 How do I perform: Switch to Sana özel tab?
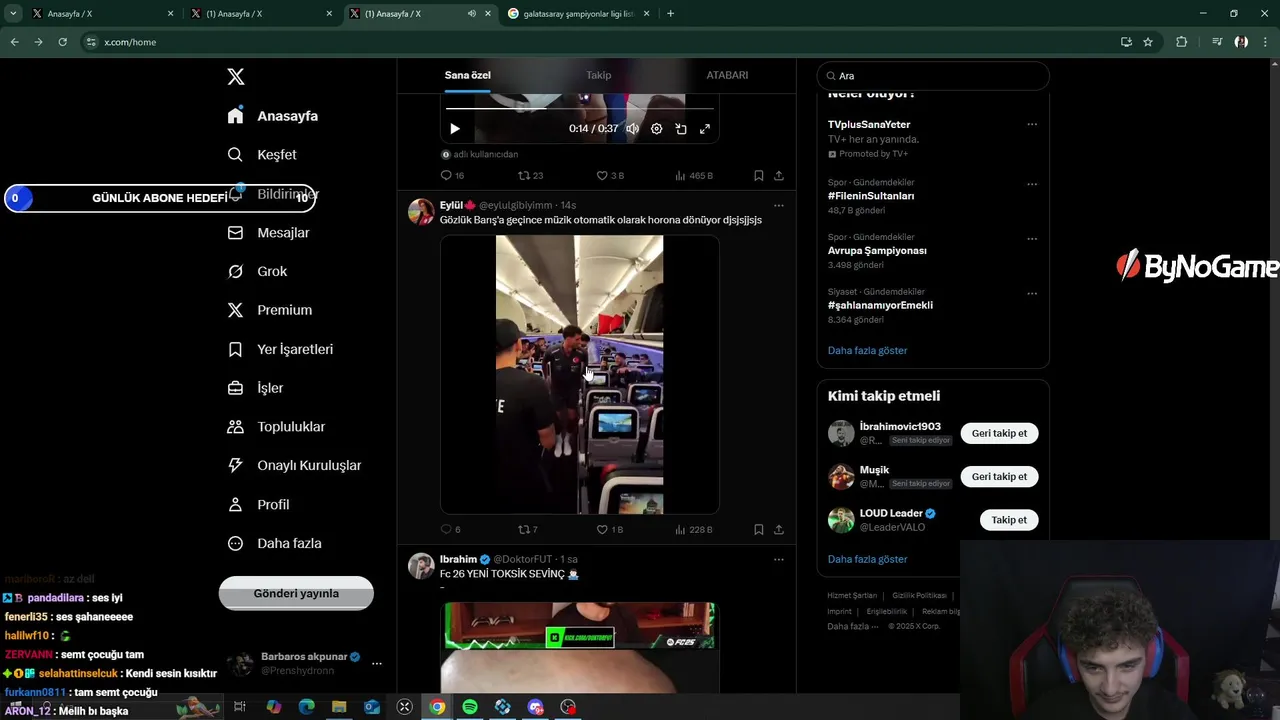tap(468, 75)
